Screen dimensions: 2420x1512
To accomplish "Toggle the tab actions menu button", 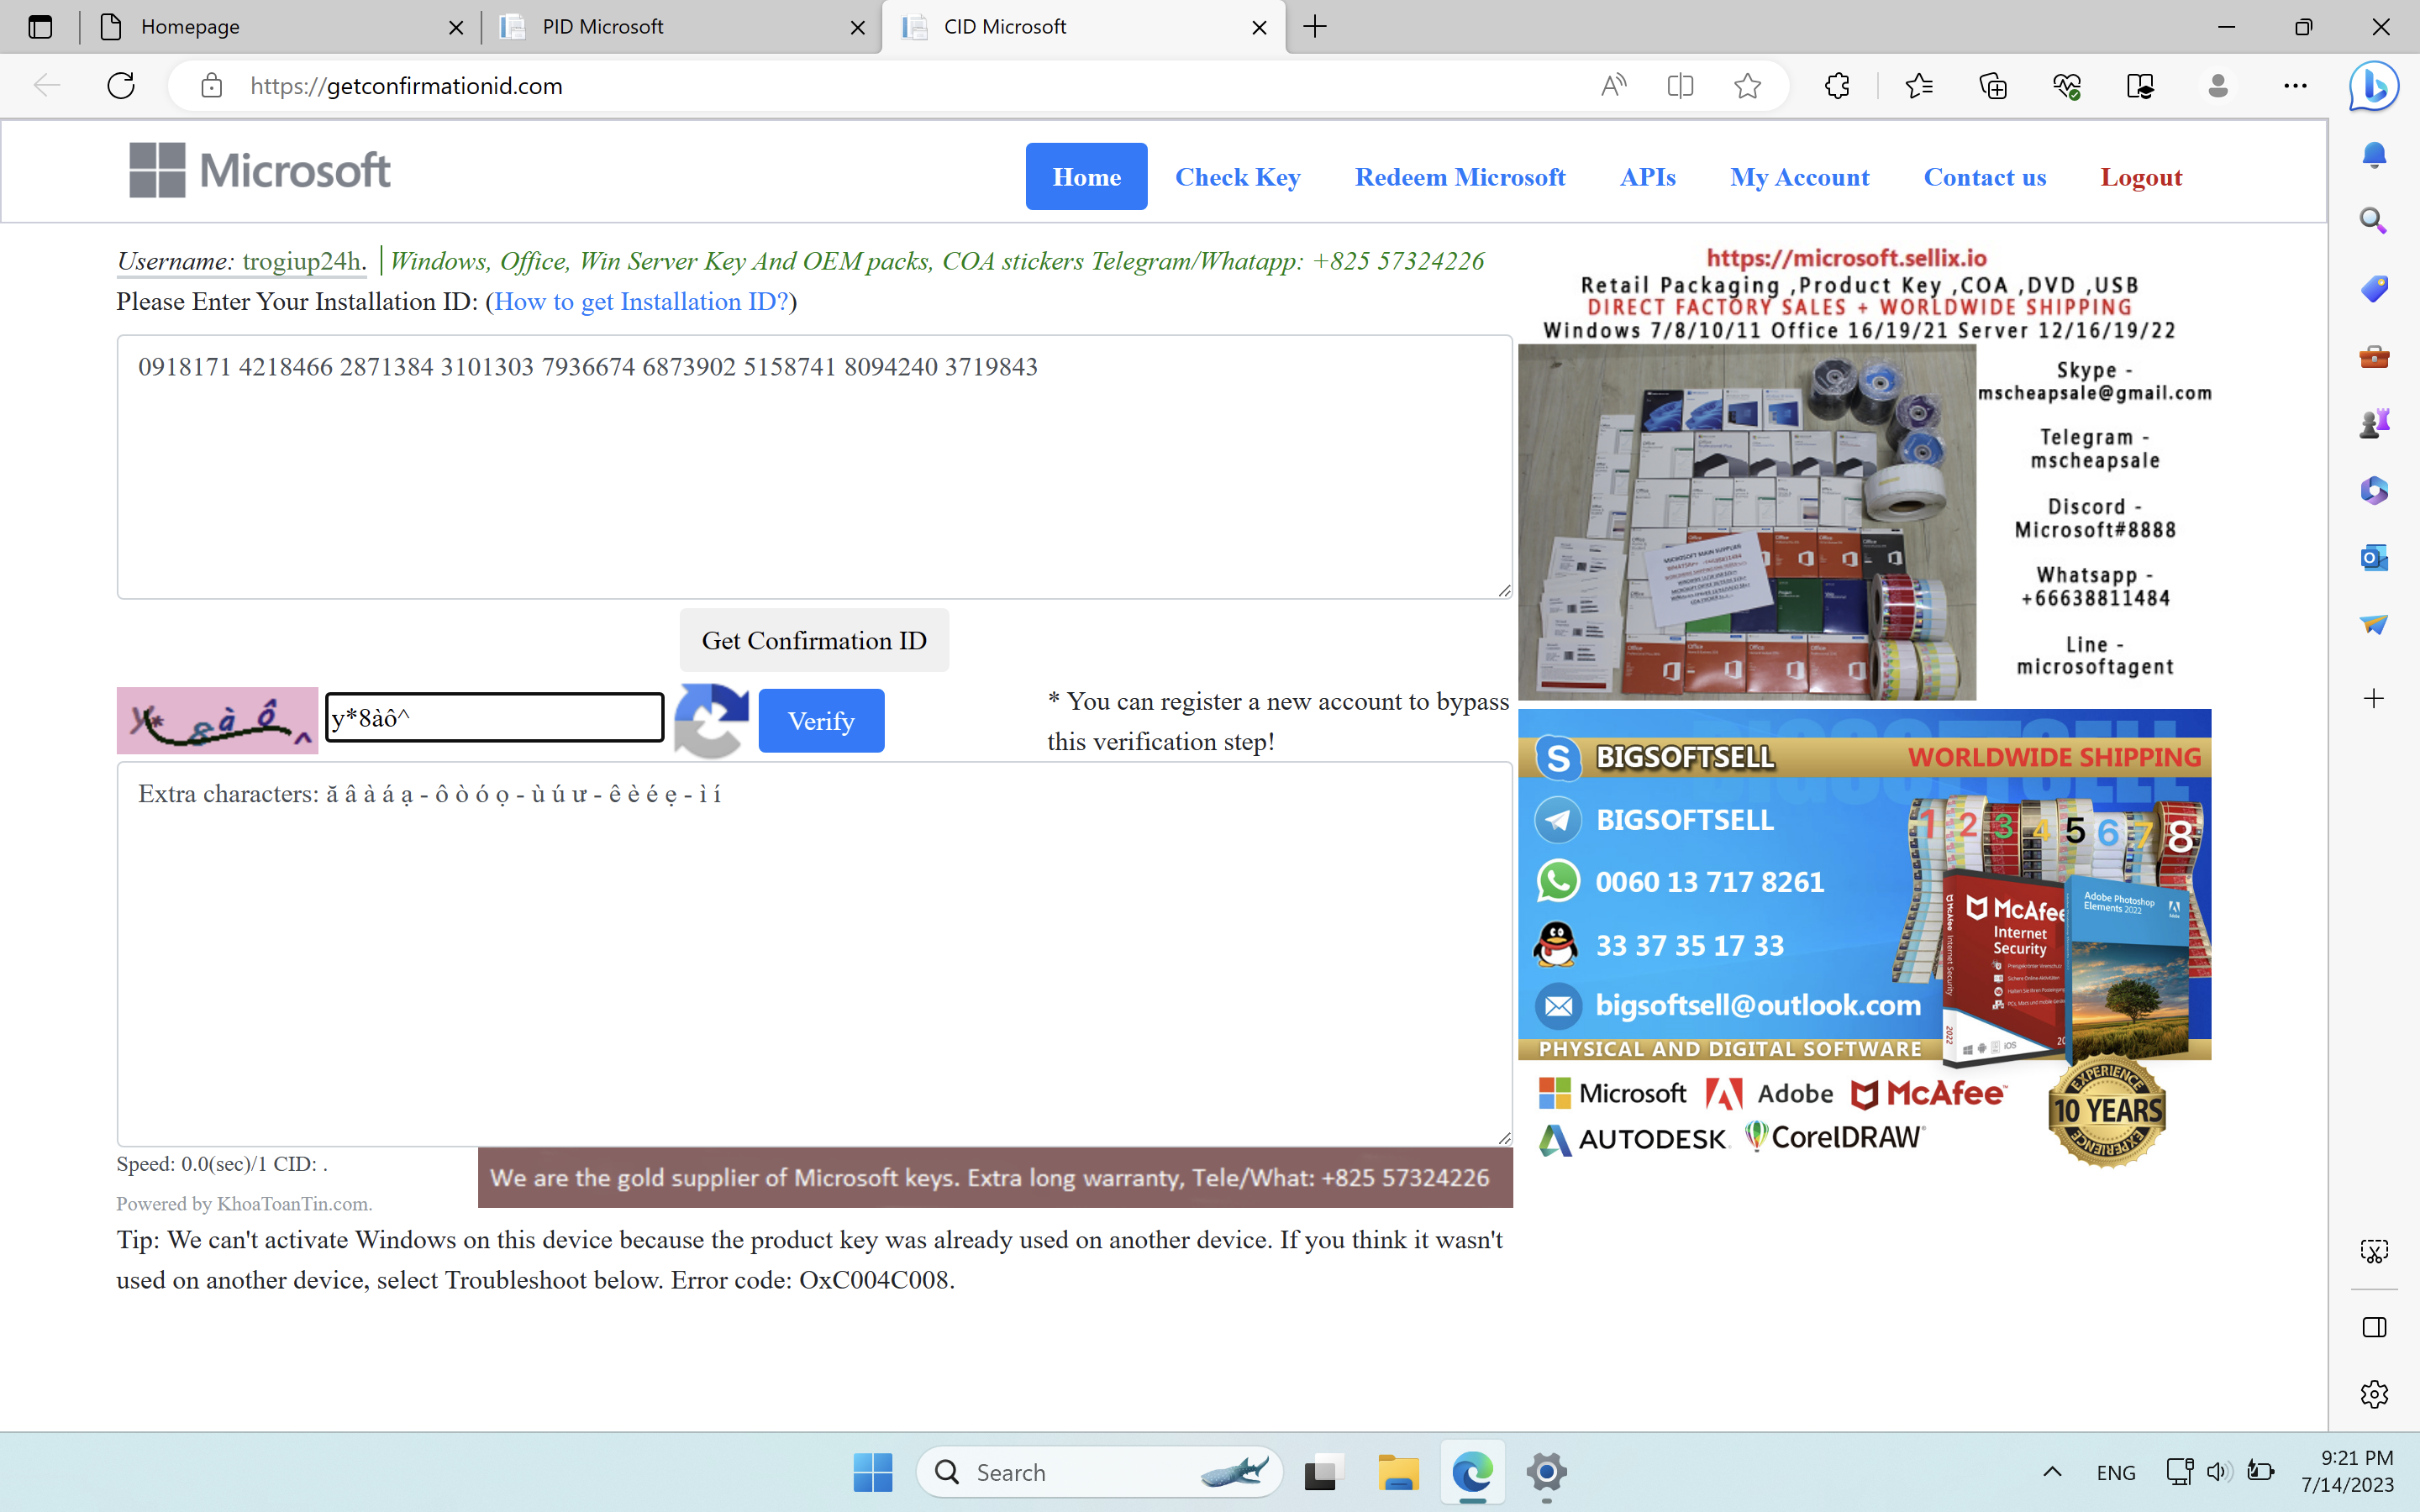I will click(x=40, y=27).
